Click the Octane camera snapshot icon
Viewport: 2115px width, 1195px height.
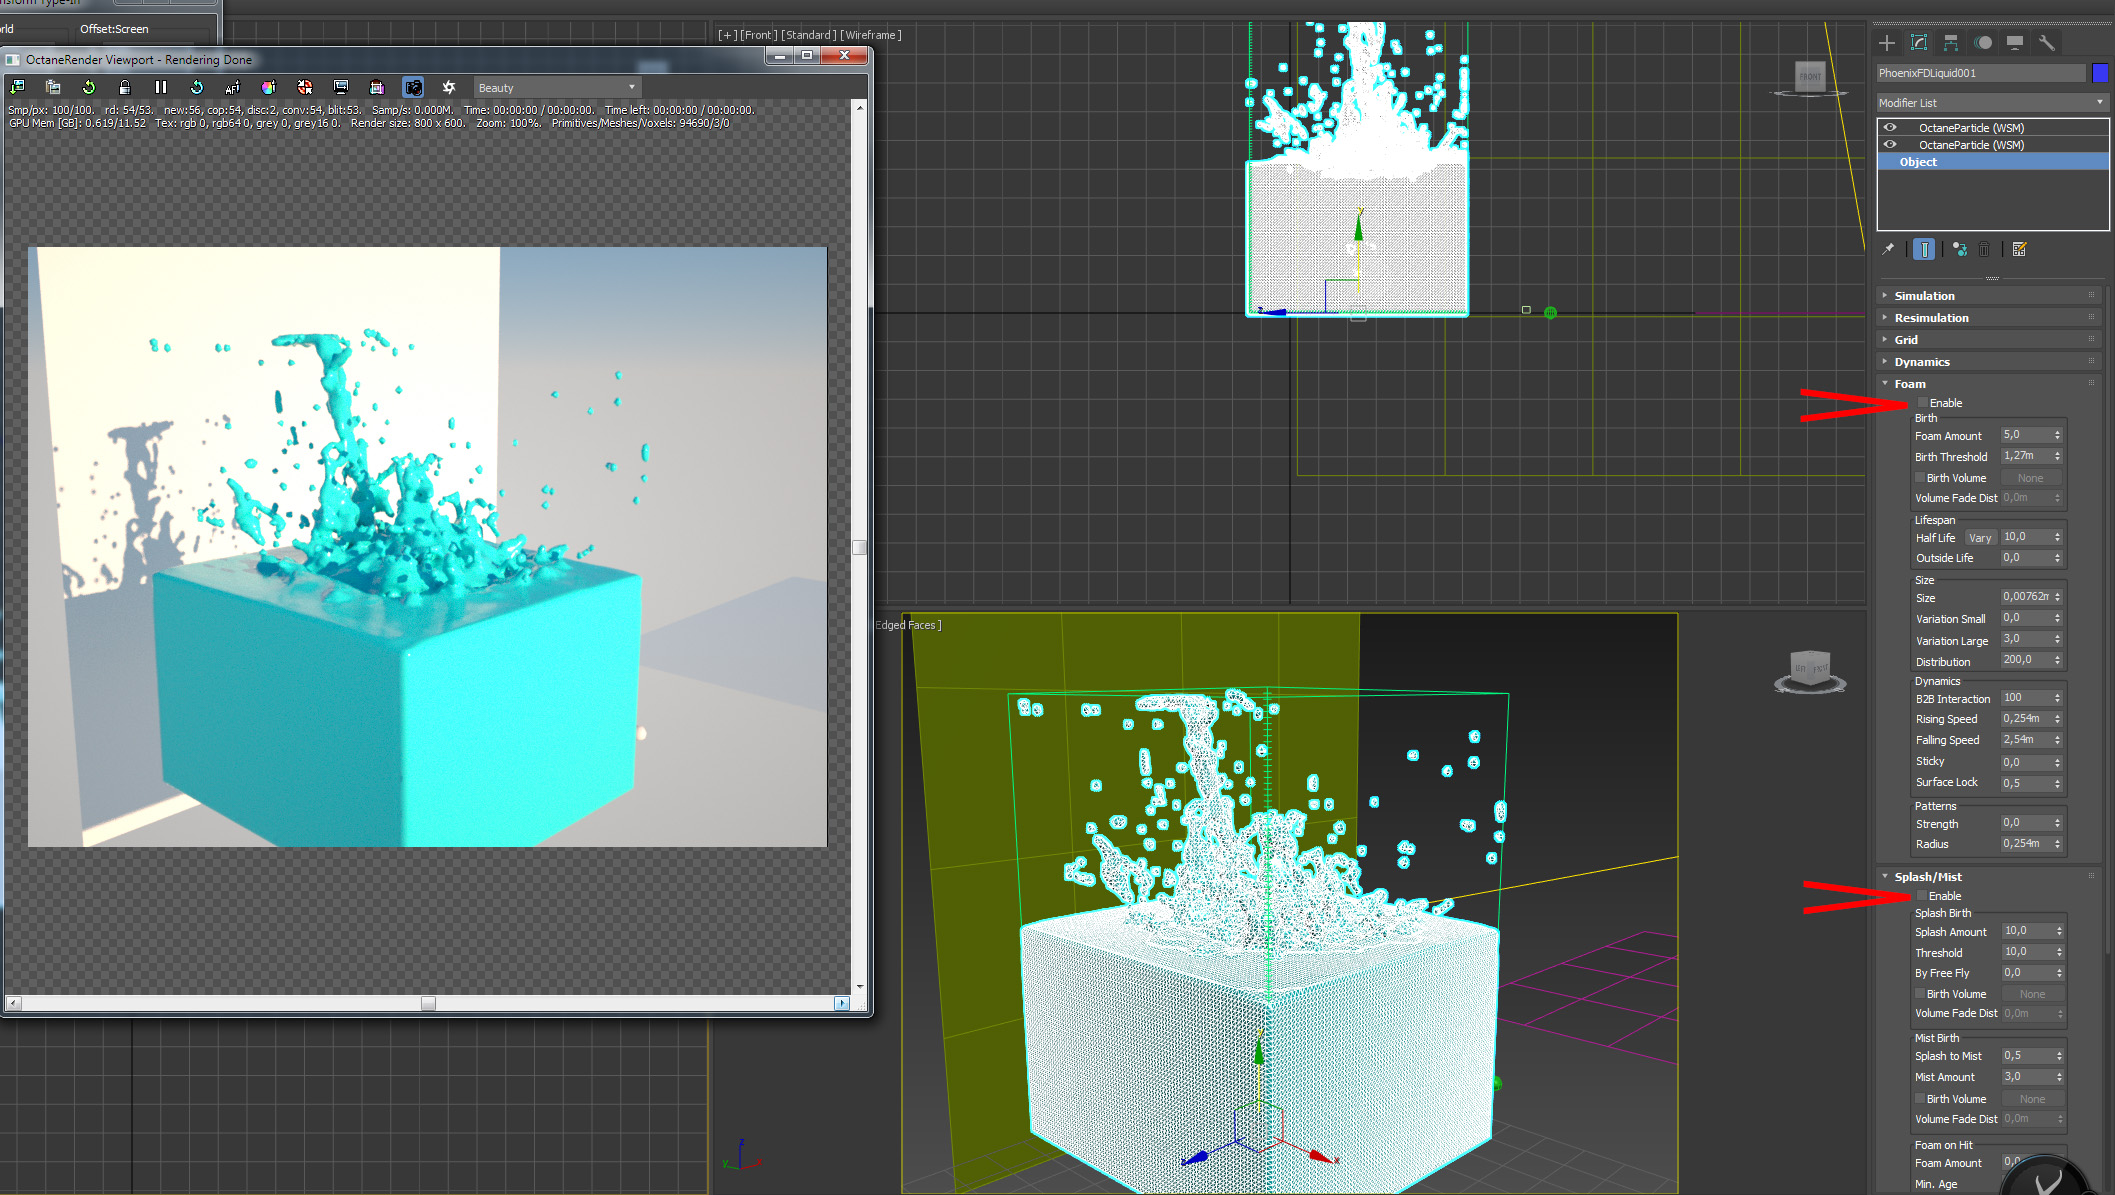point(413,88)
